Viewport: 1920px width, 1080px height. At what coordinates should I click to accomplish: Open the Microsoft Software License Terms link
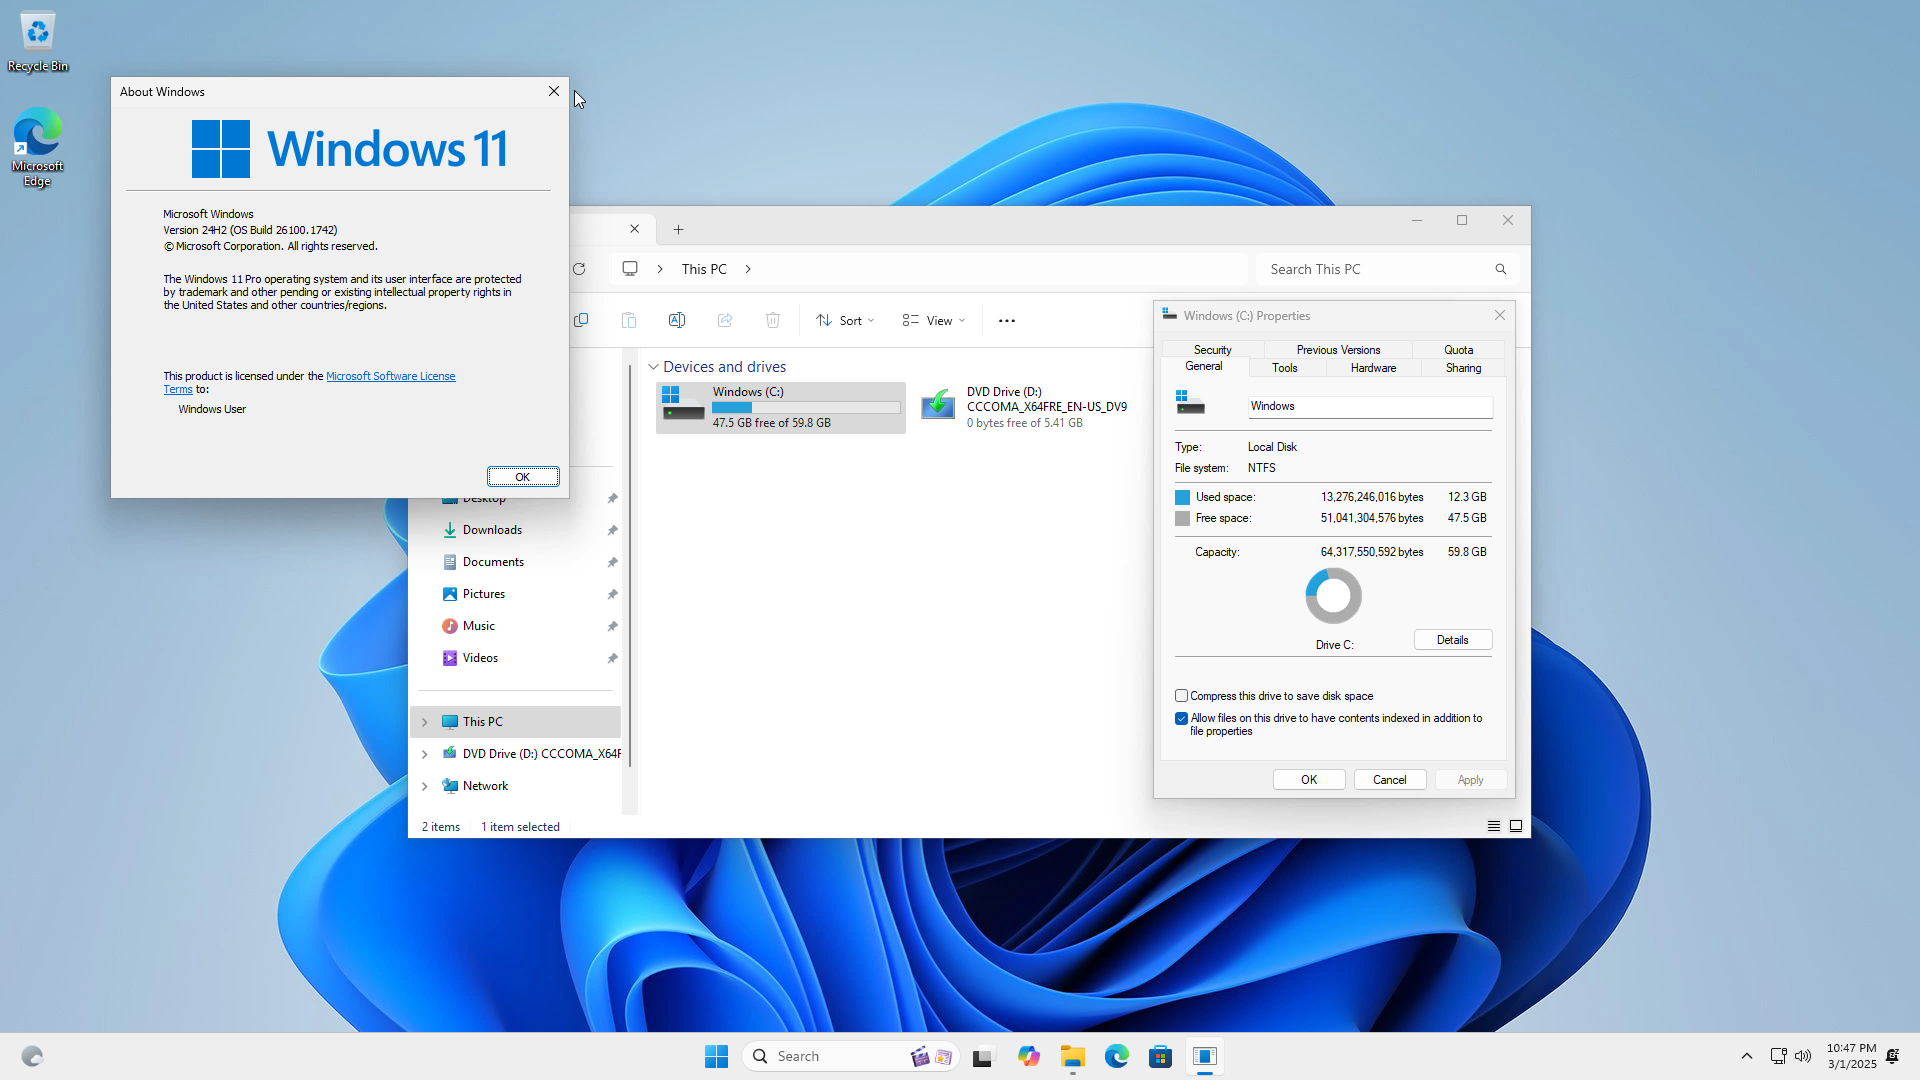[390, 376]
